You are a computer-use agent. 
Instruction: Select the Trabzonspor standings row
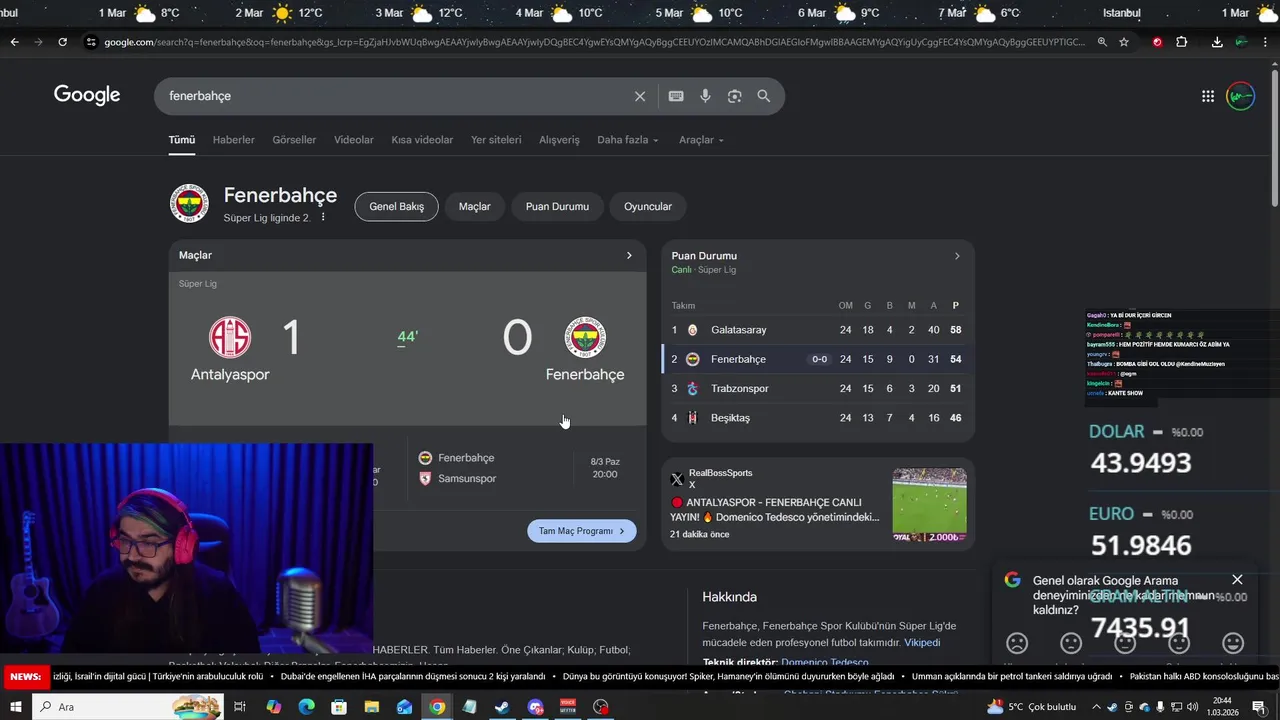tap(817, 389)
